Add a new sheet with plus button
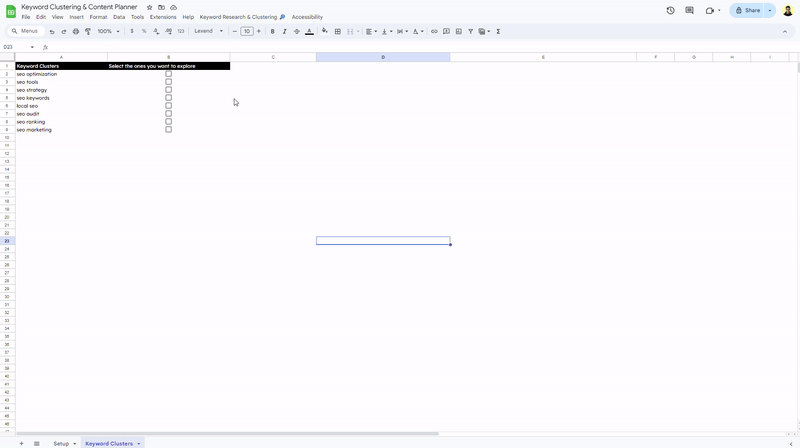This screenshot has height=448, width=800. [x=21, y=444]
